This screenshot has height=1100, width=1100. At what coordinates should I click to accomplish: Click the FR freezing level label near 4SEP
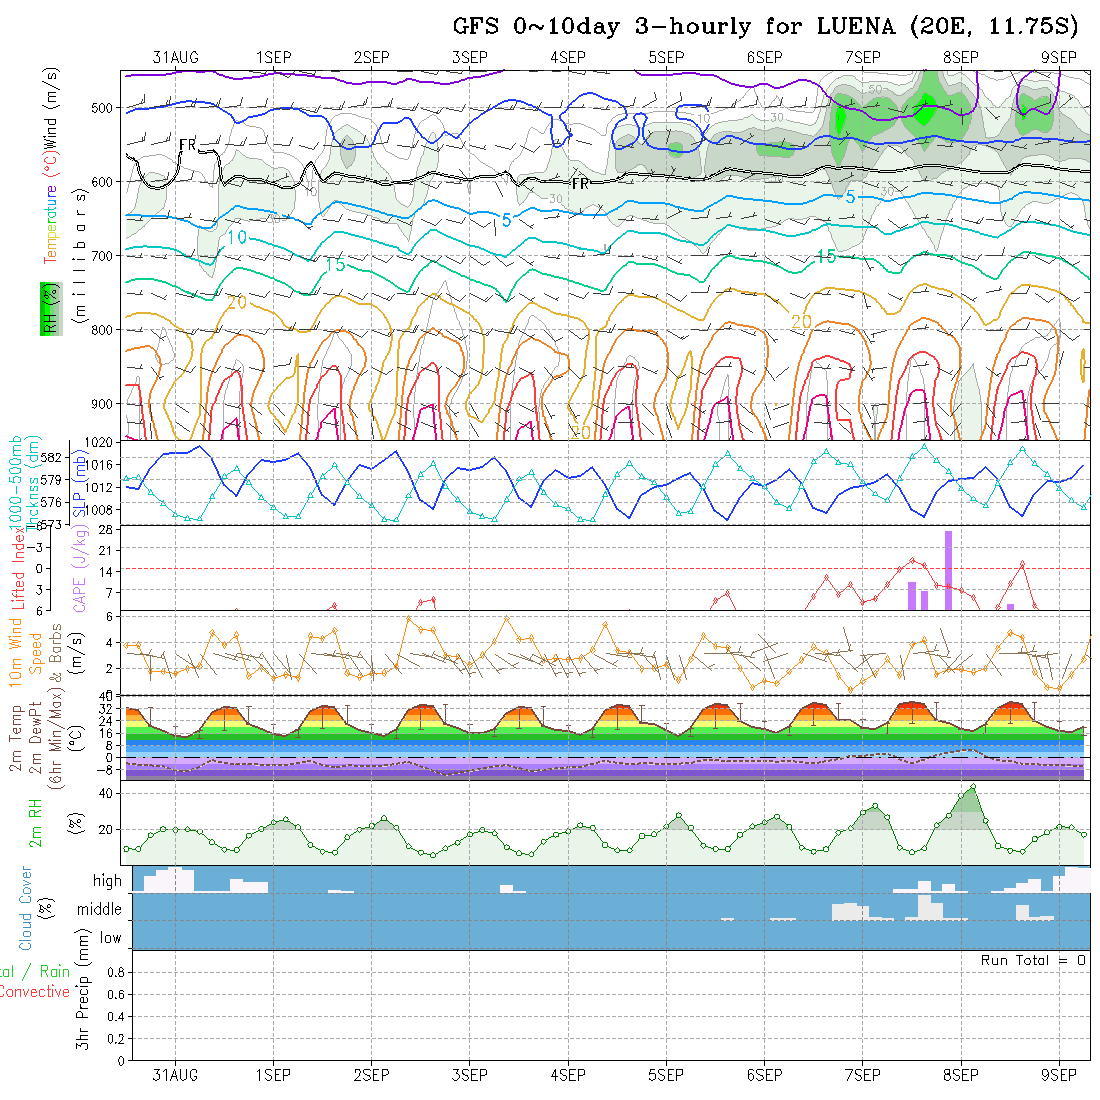[579, 184]
